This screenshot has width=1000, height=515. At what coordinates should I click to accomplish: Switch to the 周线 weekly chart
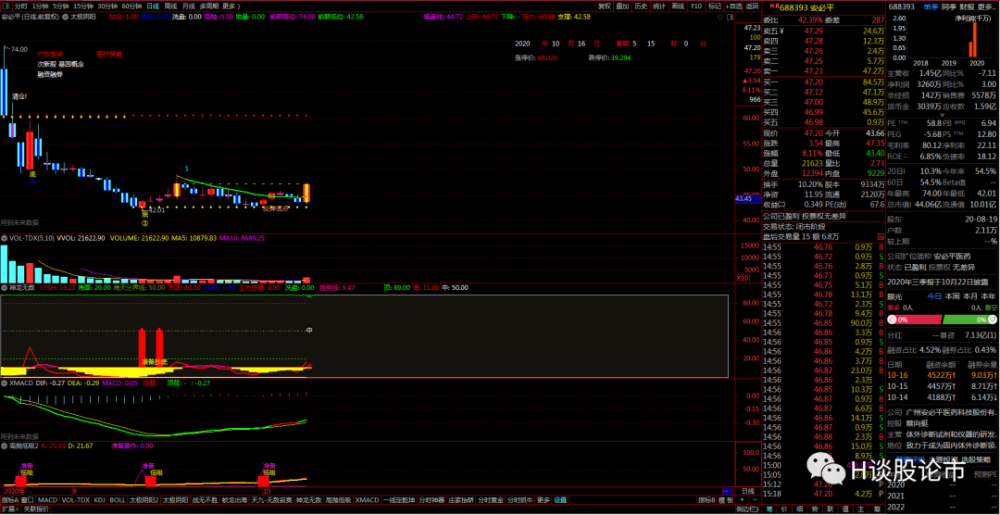click(x=171, y=6)
